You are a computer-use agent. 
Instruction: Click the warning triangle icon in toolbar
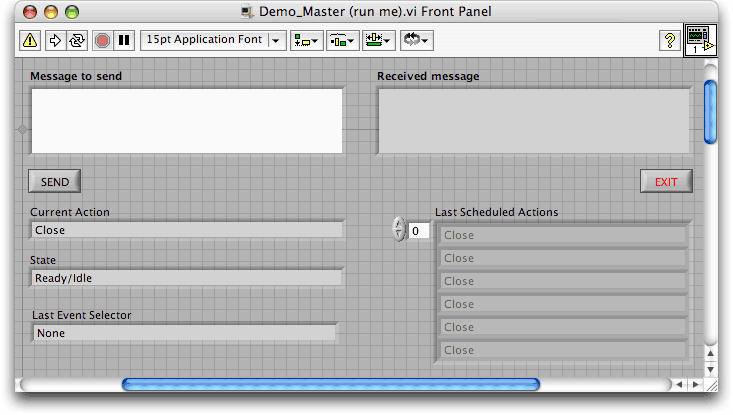[30, 40]
